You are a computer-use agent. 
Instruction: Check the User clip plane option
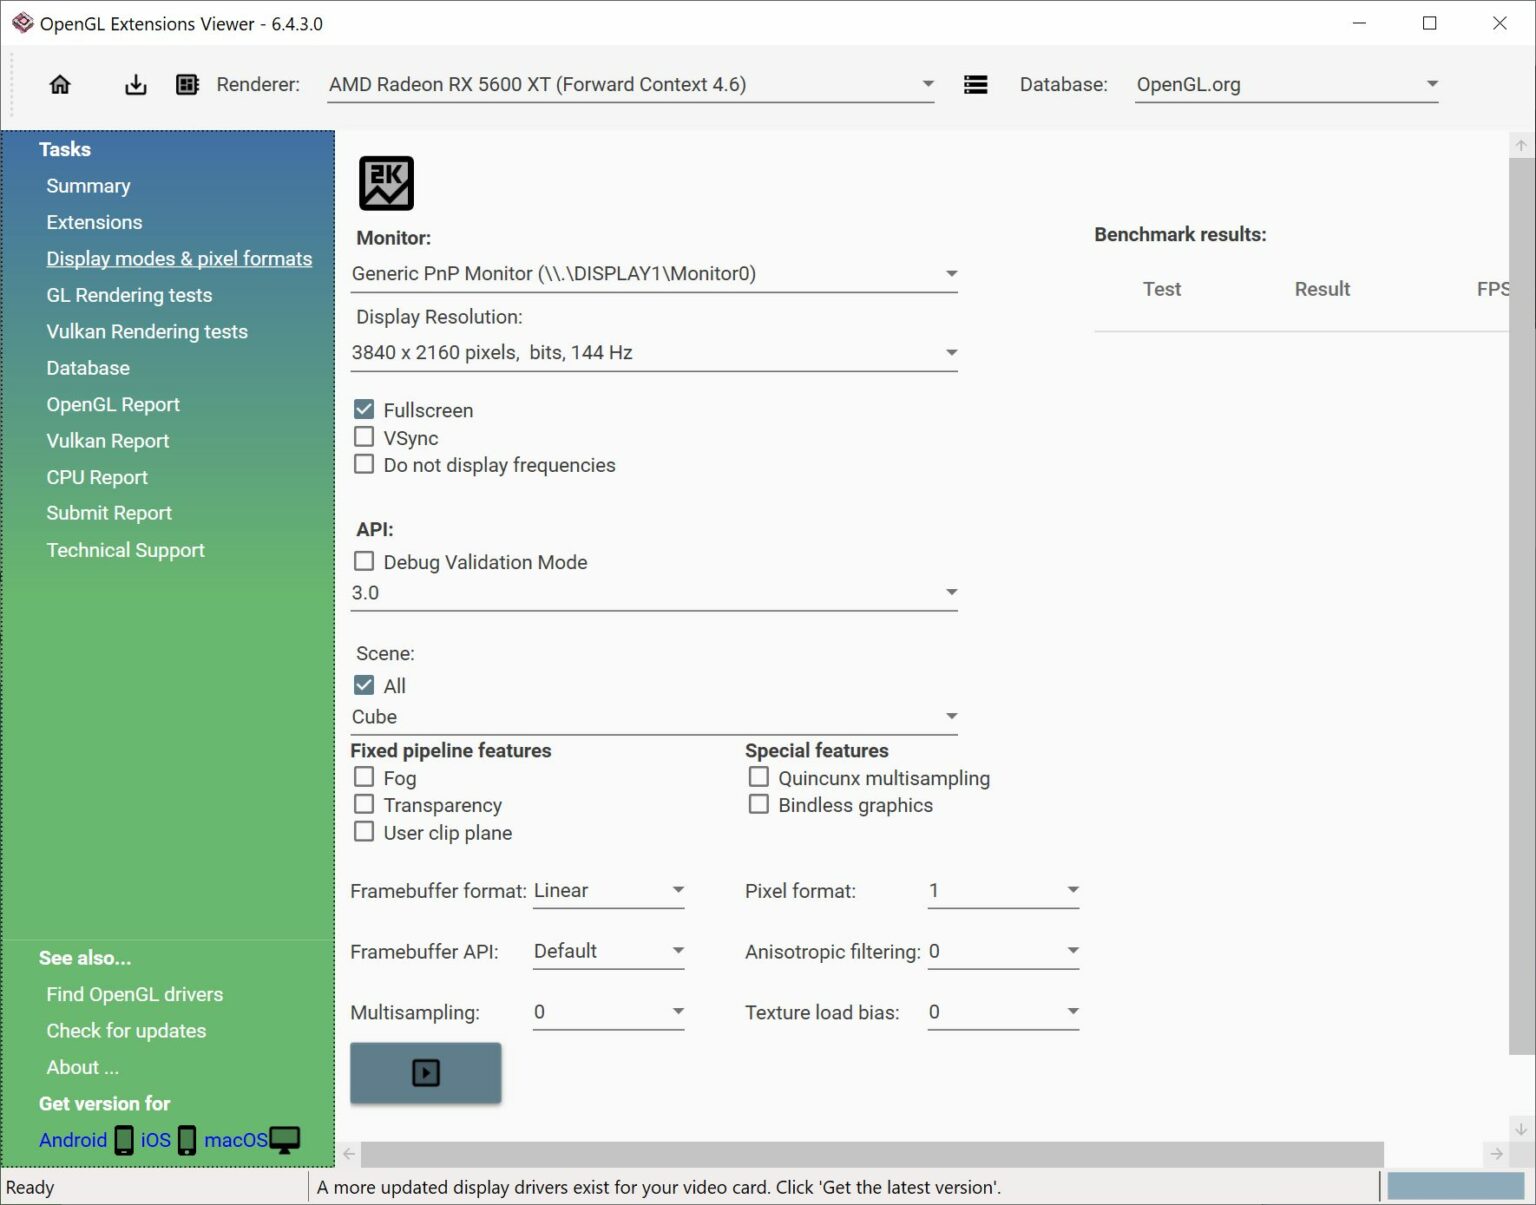pyautogui.click(x=364, y=832)
